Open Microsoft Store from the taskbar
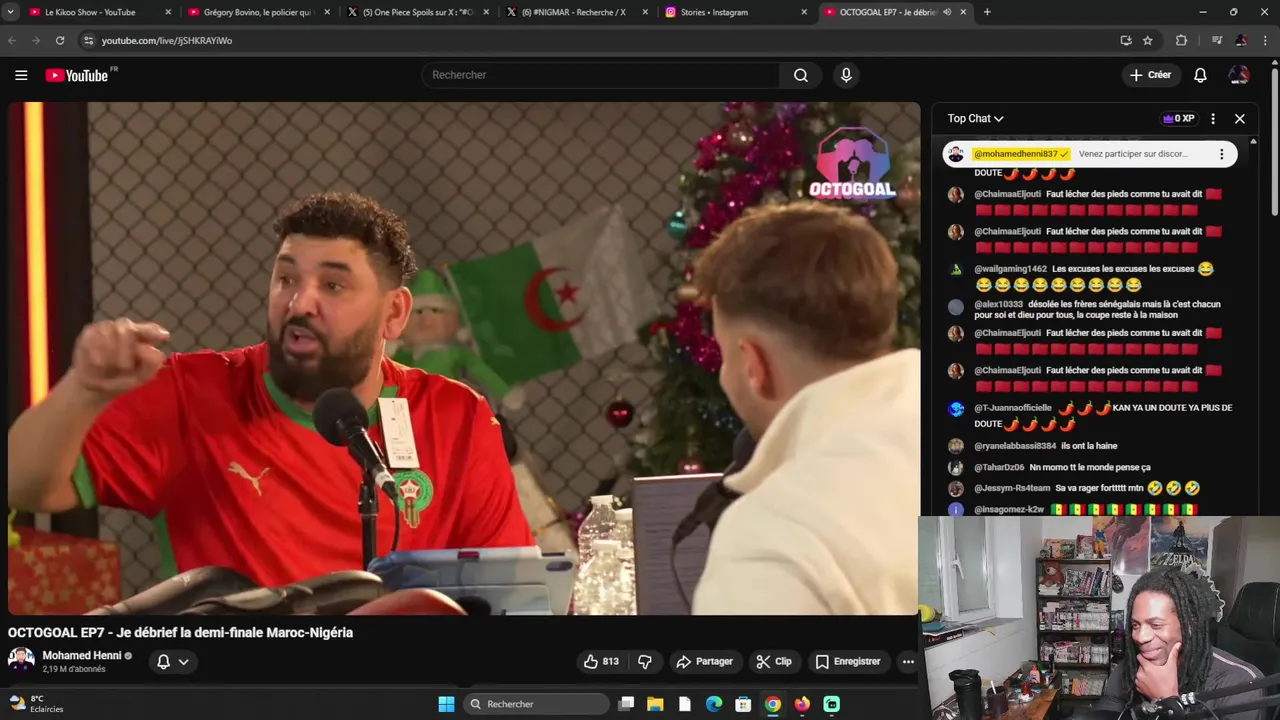This screenshot has height=720, width=1280. tap(743, 704)
